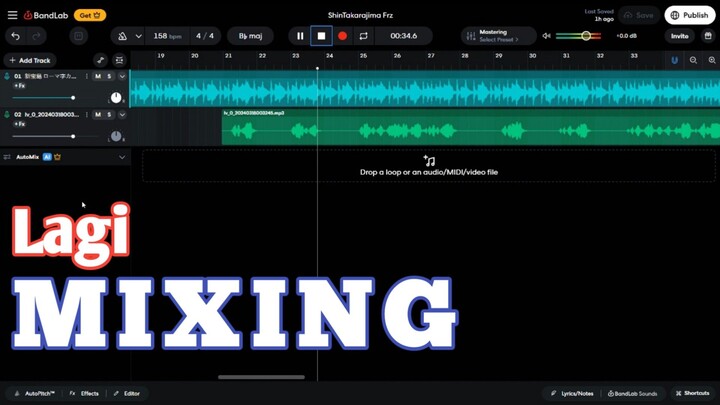Mute track 01 with M button
The height and width of the screenshot is (405, 720).
click(x=97, y=76)
